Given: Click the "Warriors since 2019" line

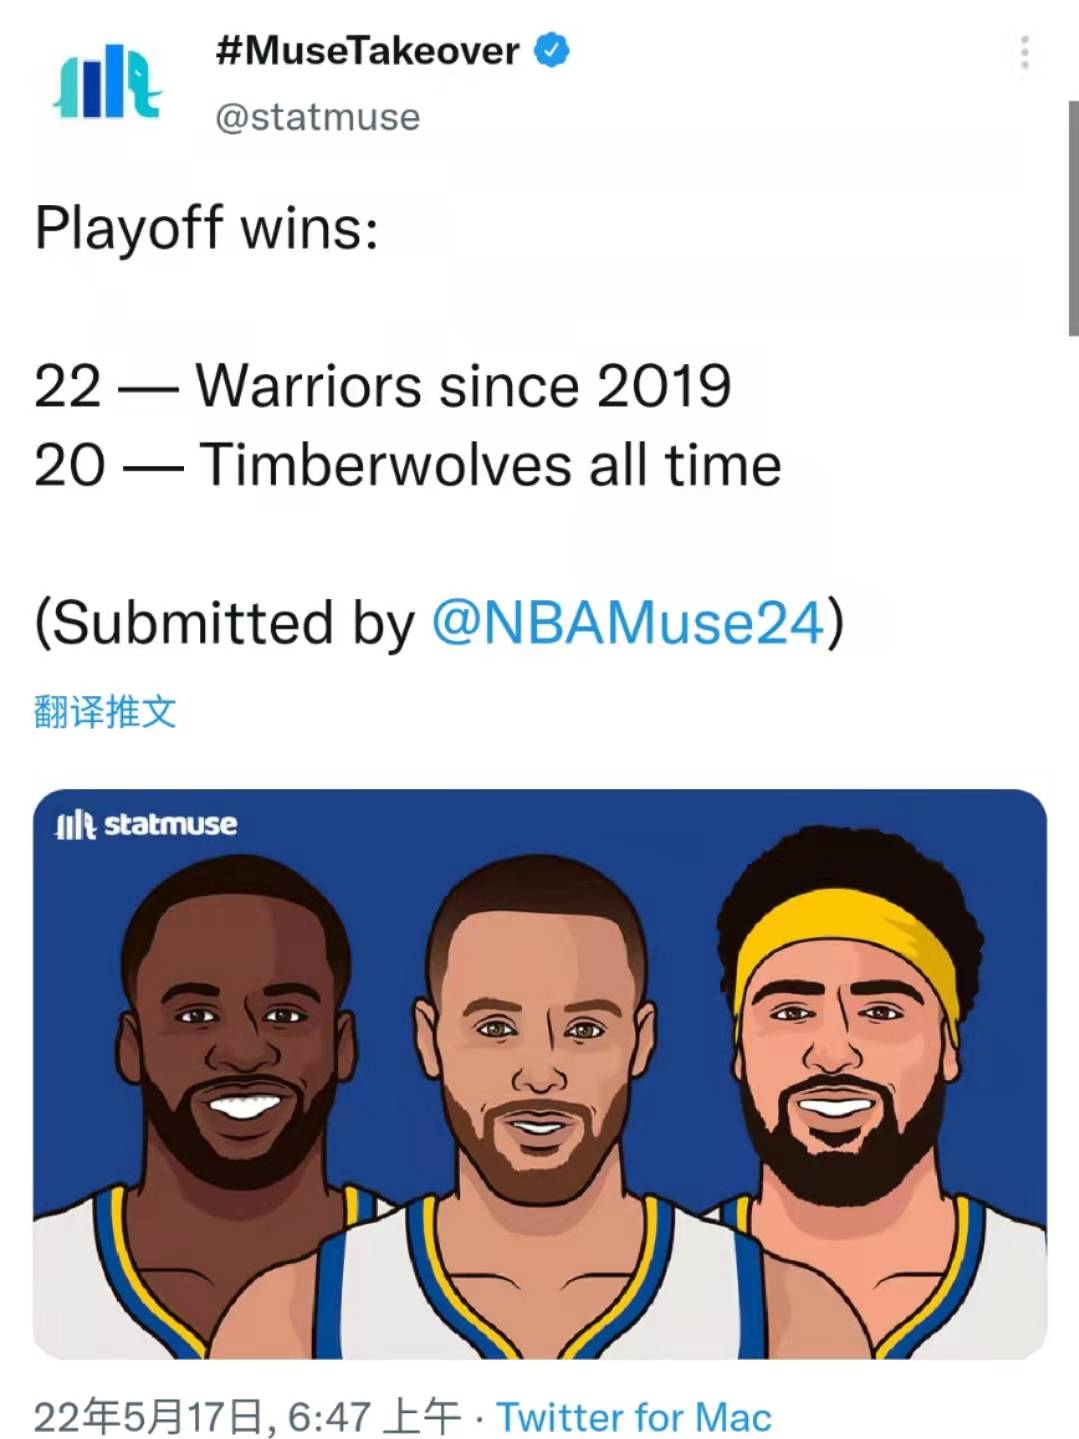Looking at the screenshot, I should point(463,386).
